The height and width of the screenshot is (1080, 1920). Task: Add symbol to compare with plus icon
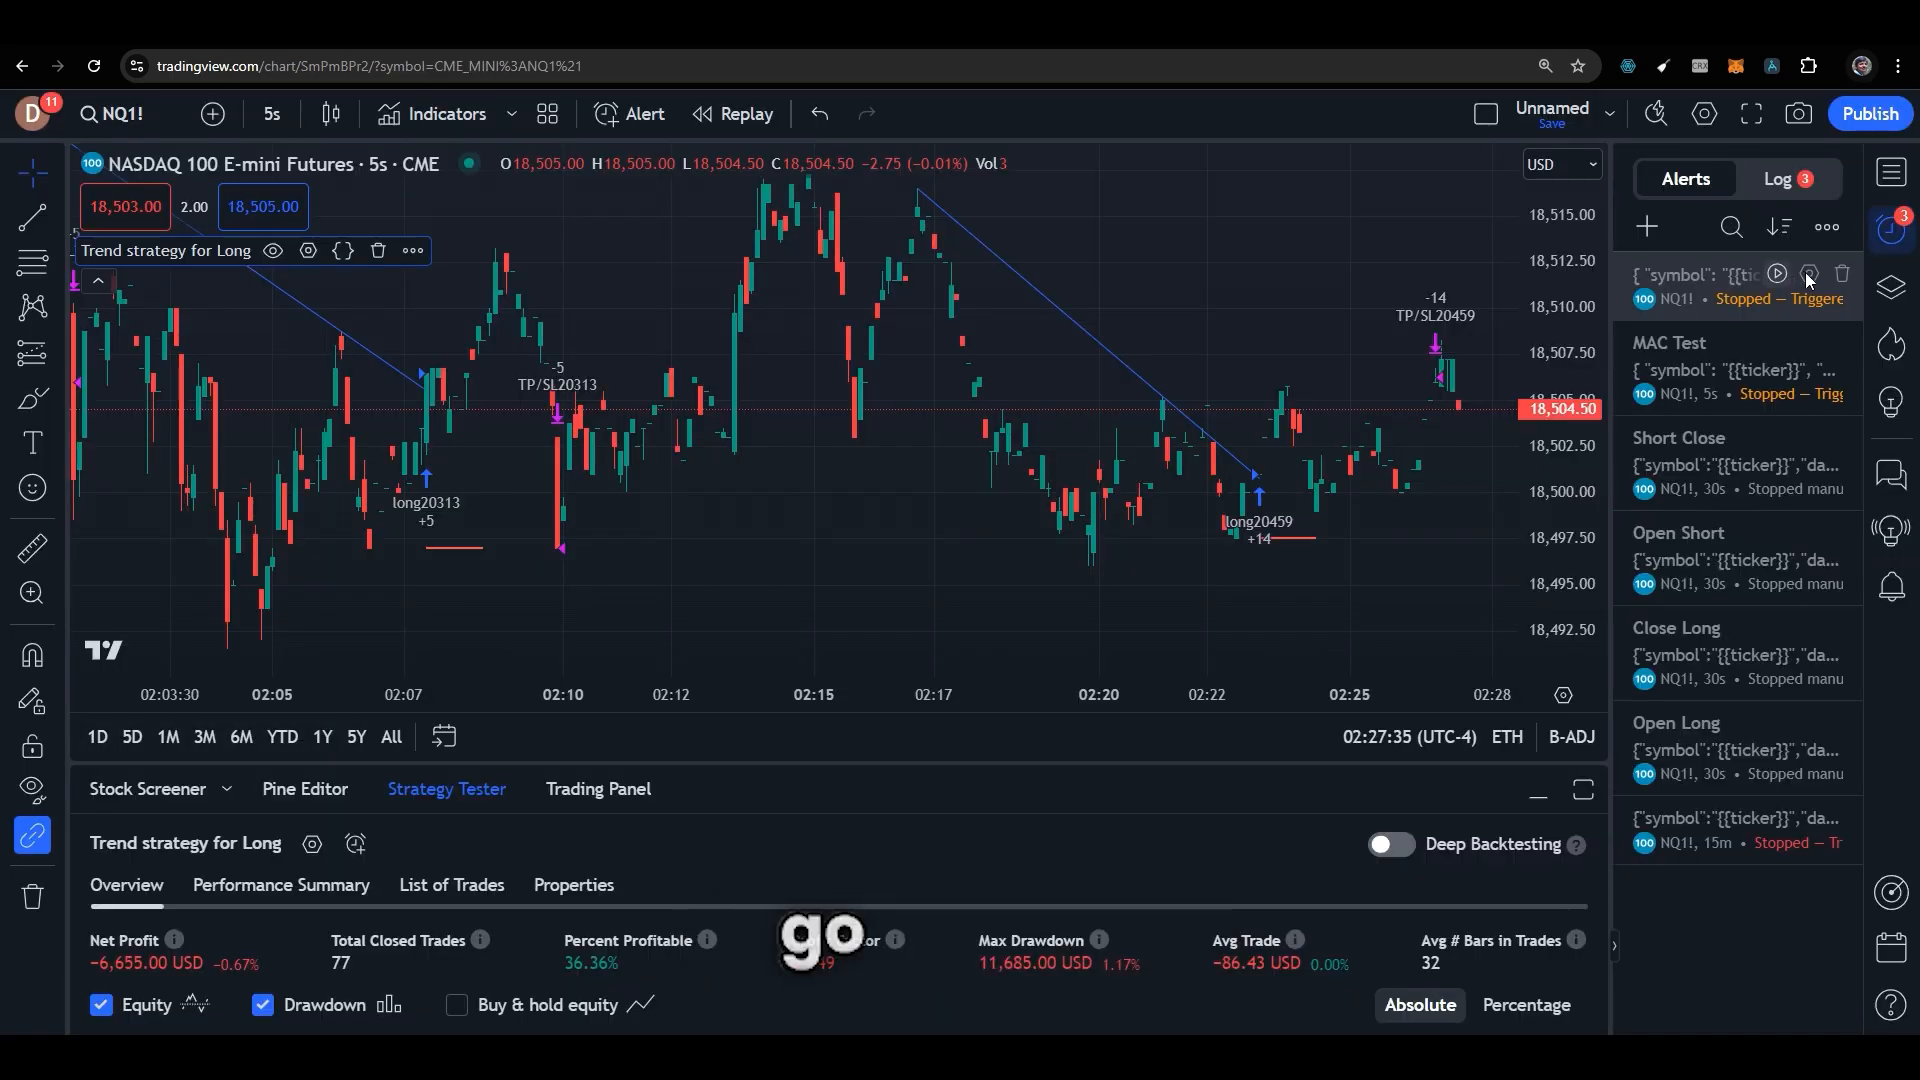tap(212, 114)
